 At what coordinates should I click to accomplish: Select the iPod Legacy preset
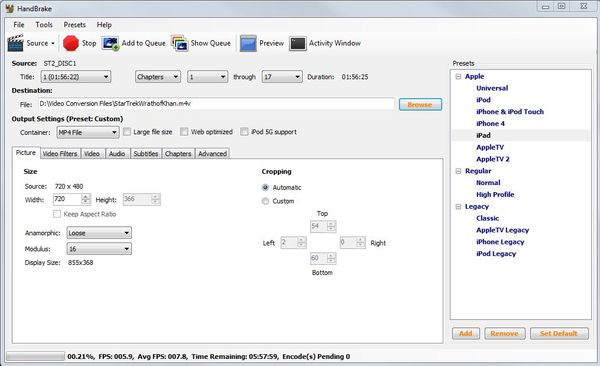496,254
